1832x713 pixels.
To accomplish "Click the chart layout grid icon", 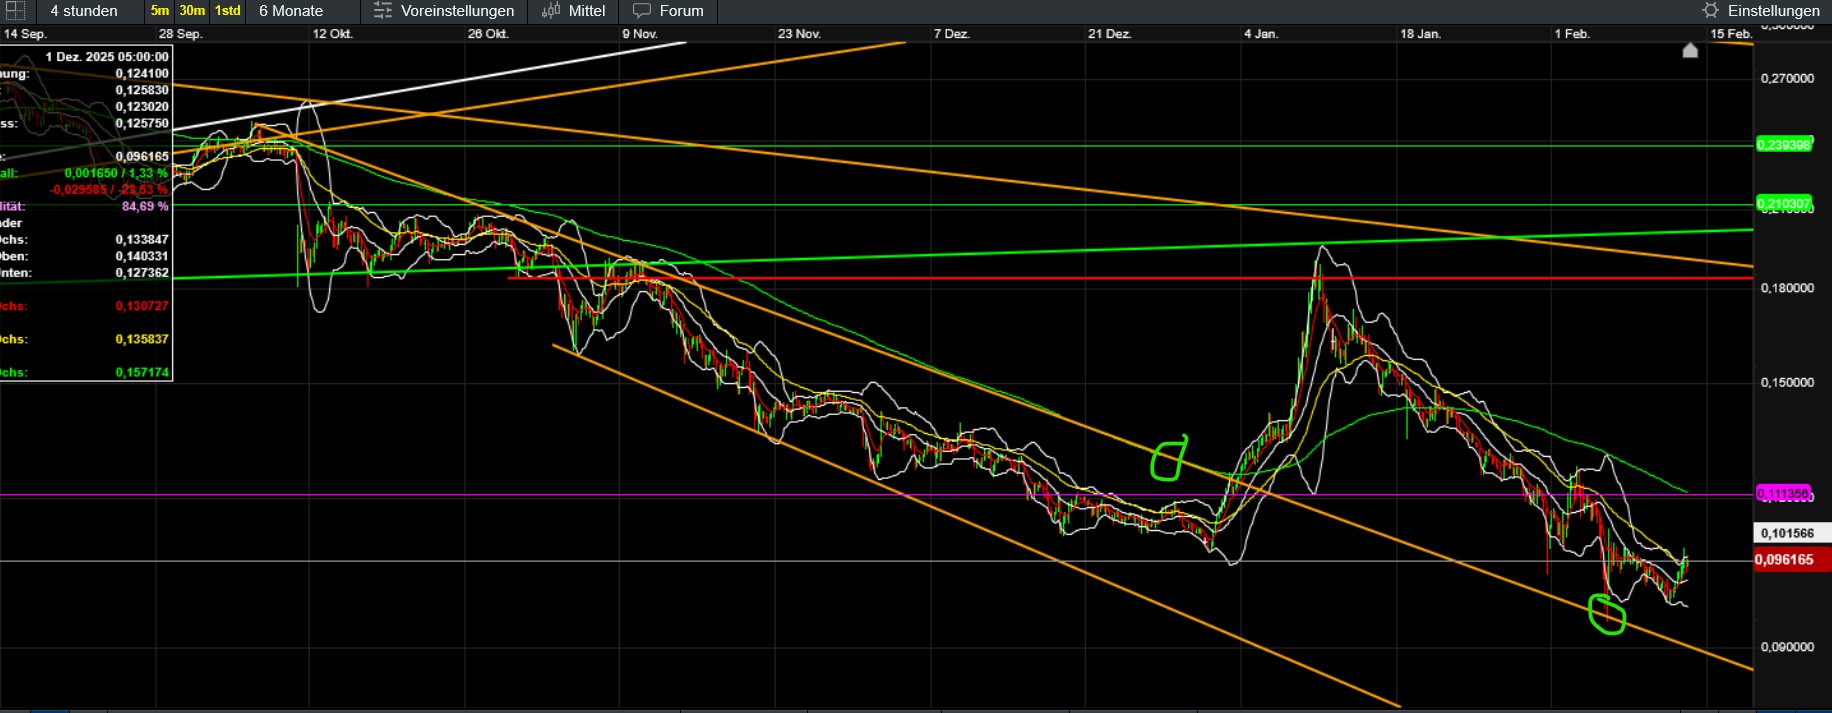I will [15, 11].
